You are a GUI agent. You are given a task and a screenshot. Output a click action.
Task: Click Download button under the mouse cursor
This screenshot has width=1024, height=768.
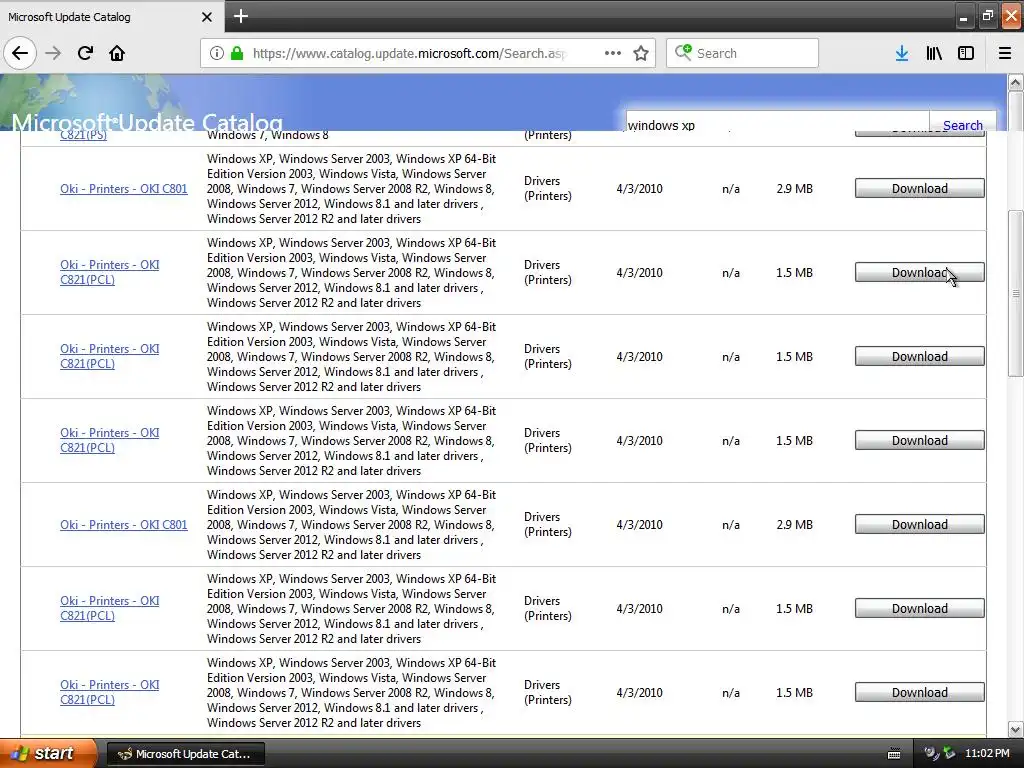[920, 272]
